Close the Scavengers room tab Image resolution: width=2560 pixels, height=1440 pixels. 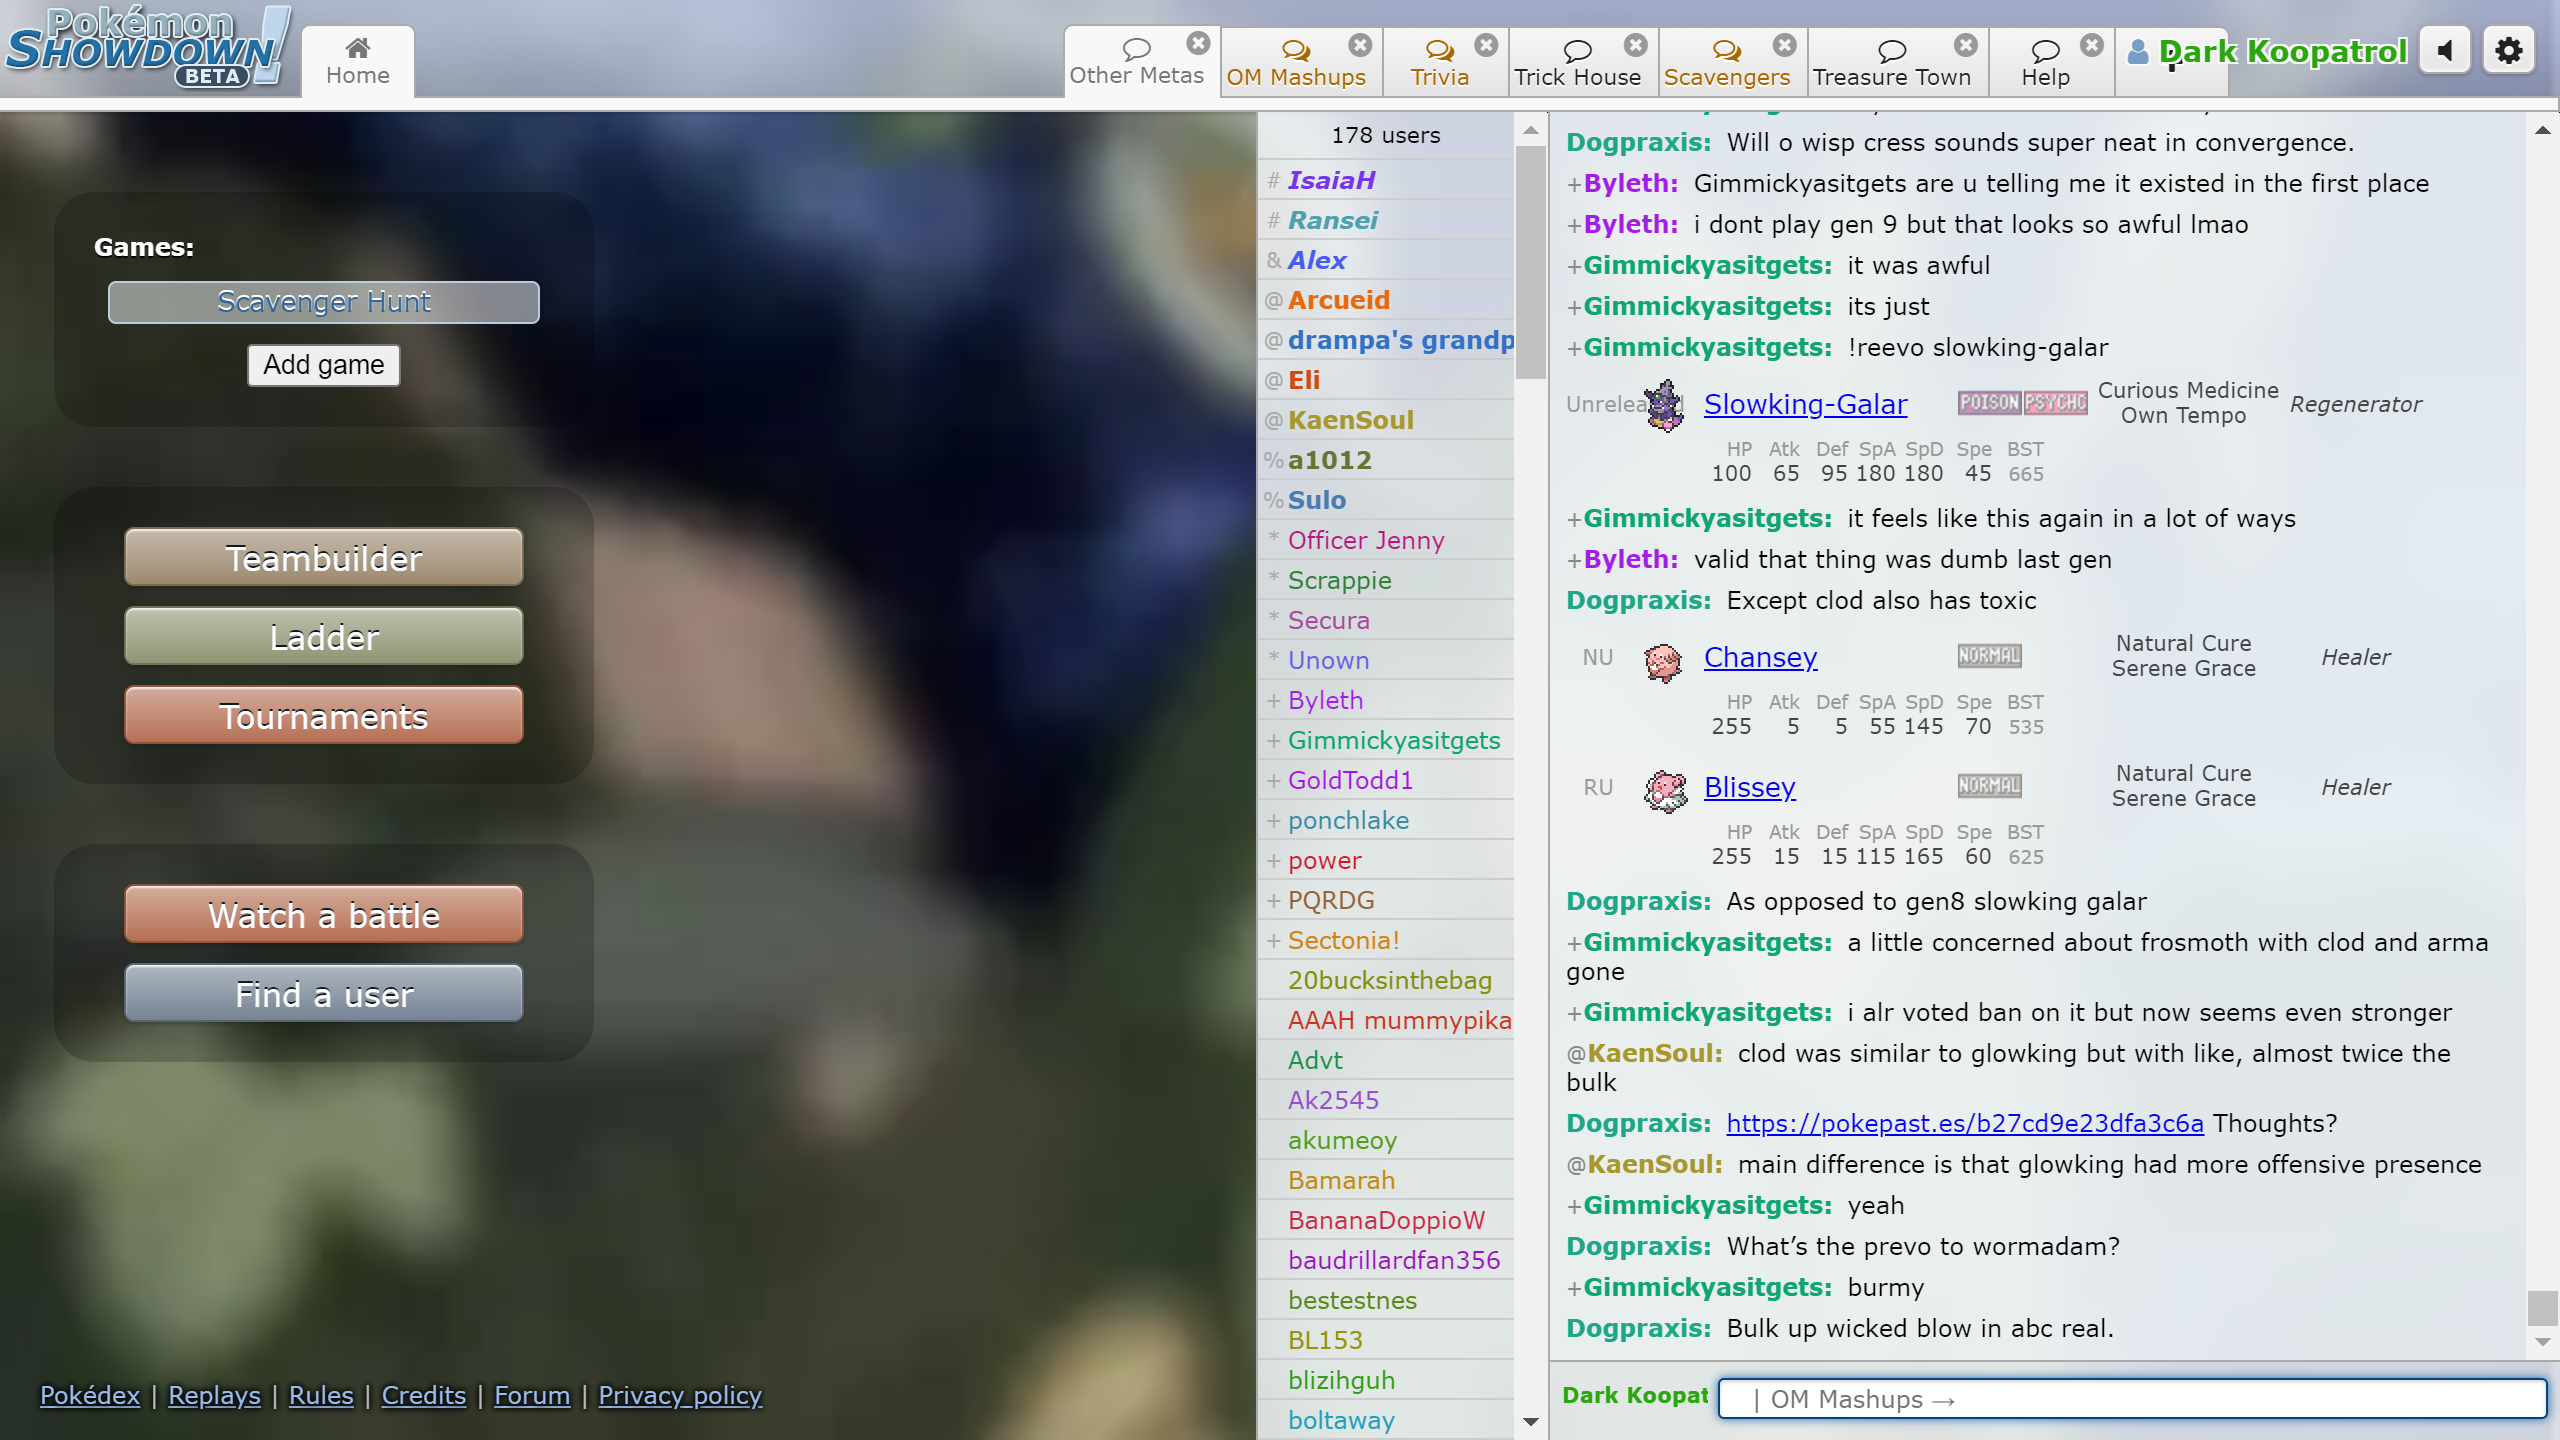click(1785, 45)
